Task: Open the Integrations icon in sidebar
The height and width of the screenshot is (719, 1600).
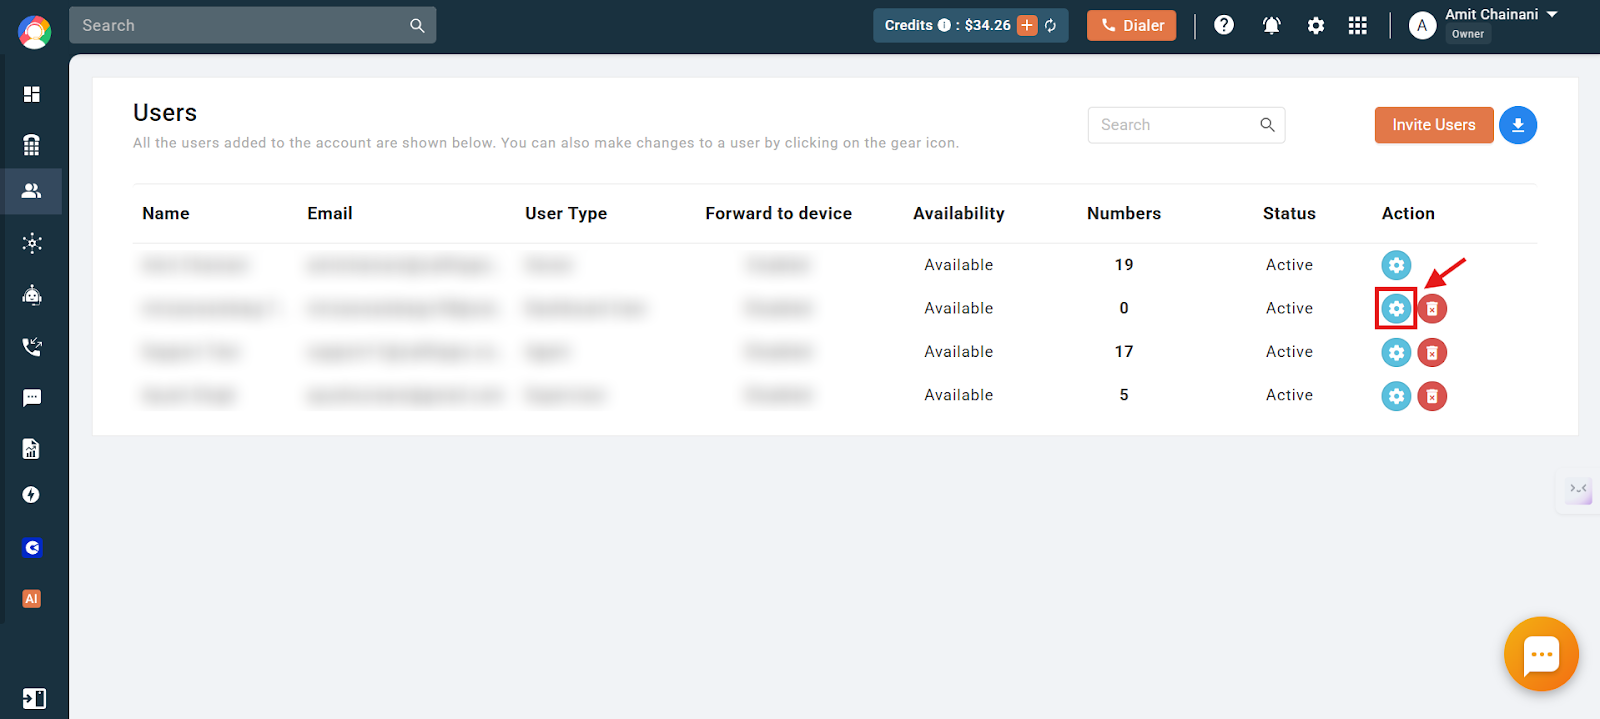Action: pyautogui.click(x=32, y=243)
